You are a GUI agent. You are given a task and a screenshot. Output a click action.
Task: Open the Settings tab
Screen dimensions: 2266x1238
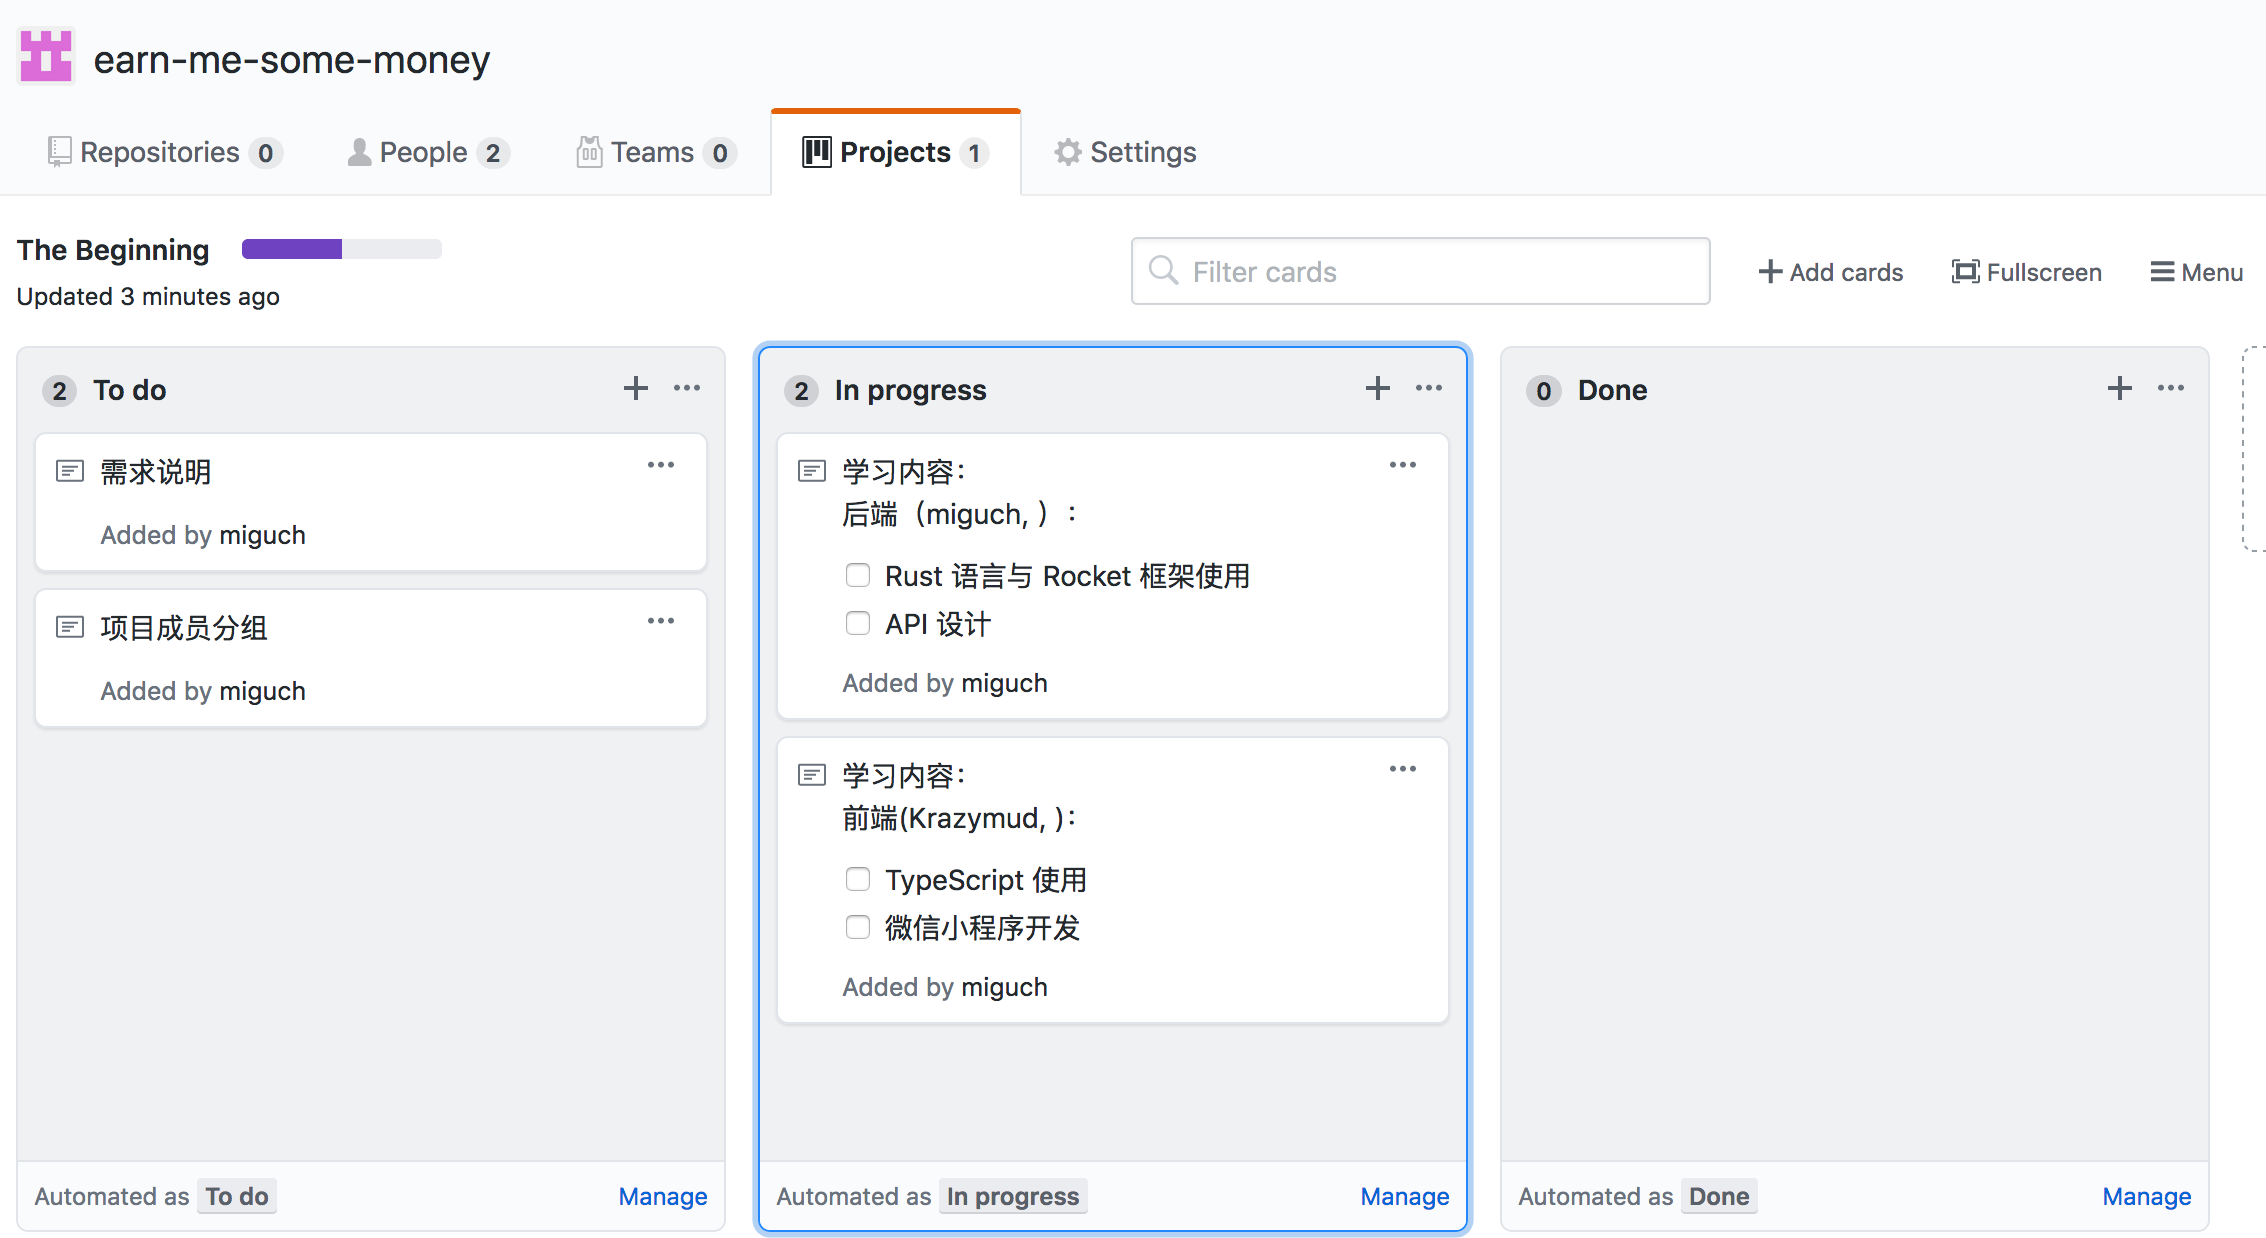click(1126, 152)
